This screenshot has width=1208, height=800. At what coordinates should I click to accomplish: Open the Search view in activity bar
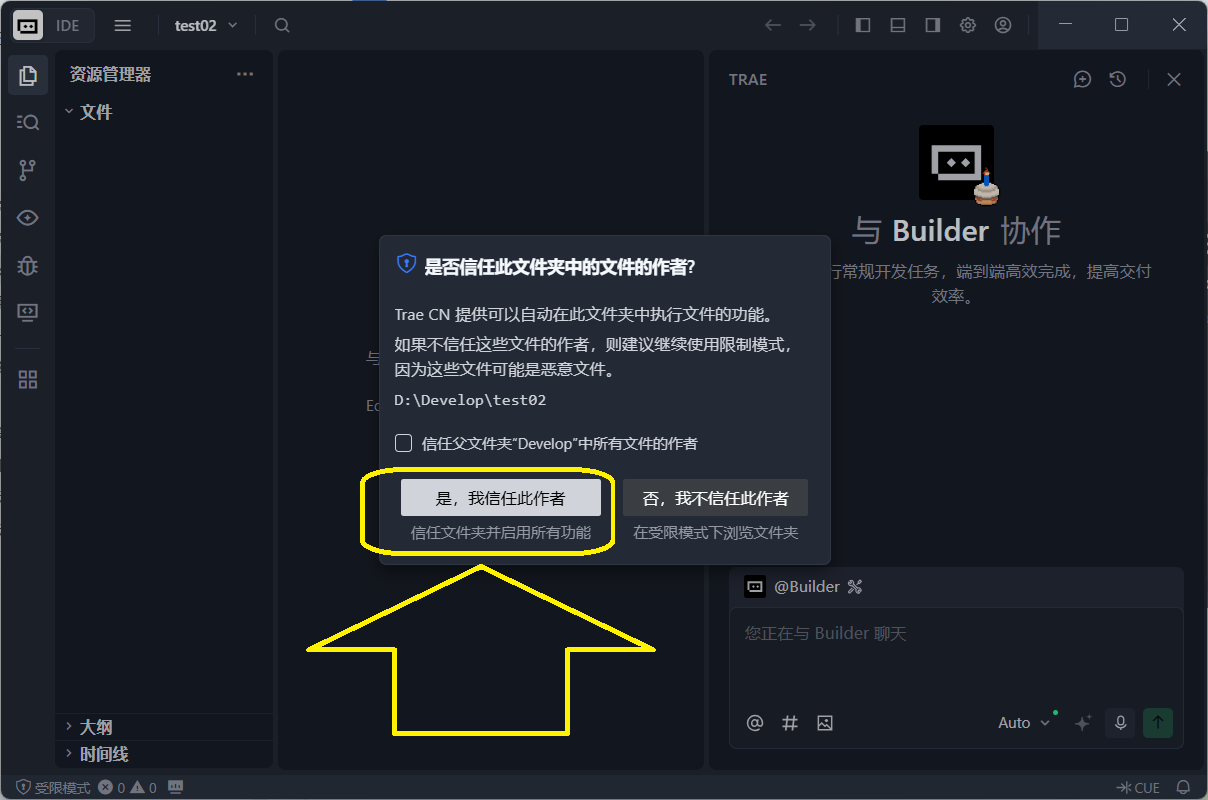(28, 122)
